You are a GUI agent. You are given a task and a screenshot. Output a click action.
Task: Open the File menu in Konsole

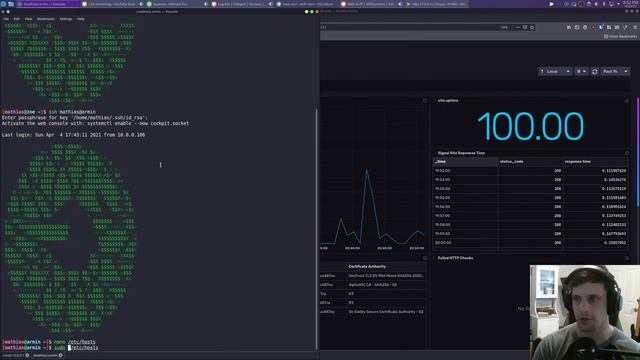tap(6, 19)
